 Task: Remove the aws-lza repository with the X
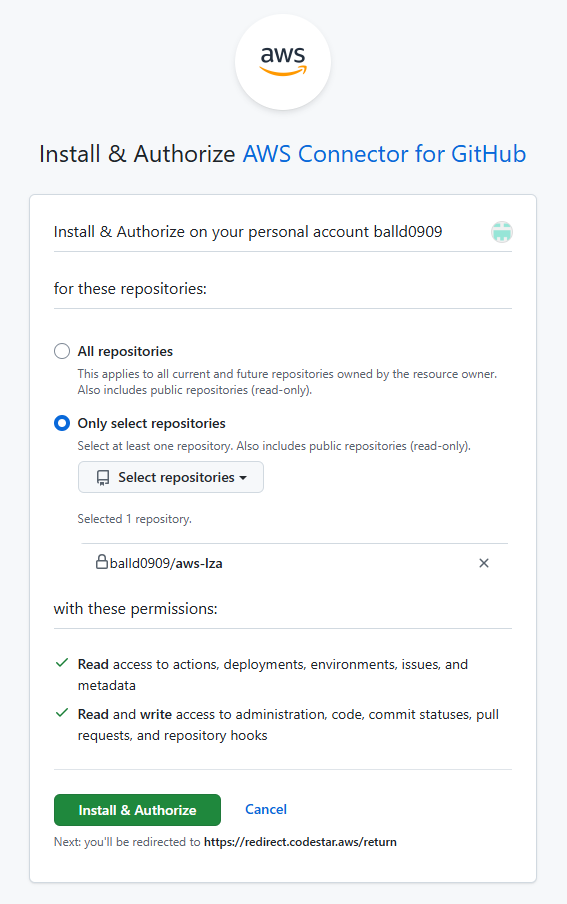[x=484, y=563]
